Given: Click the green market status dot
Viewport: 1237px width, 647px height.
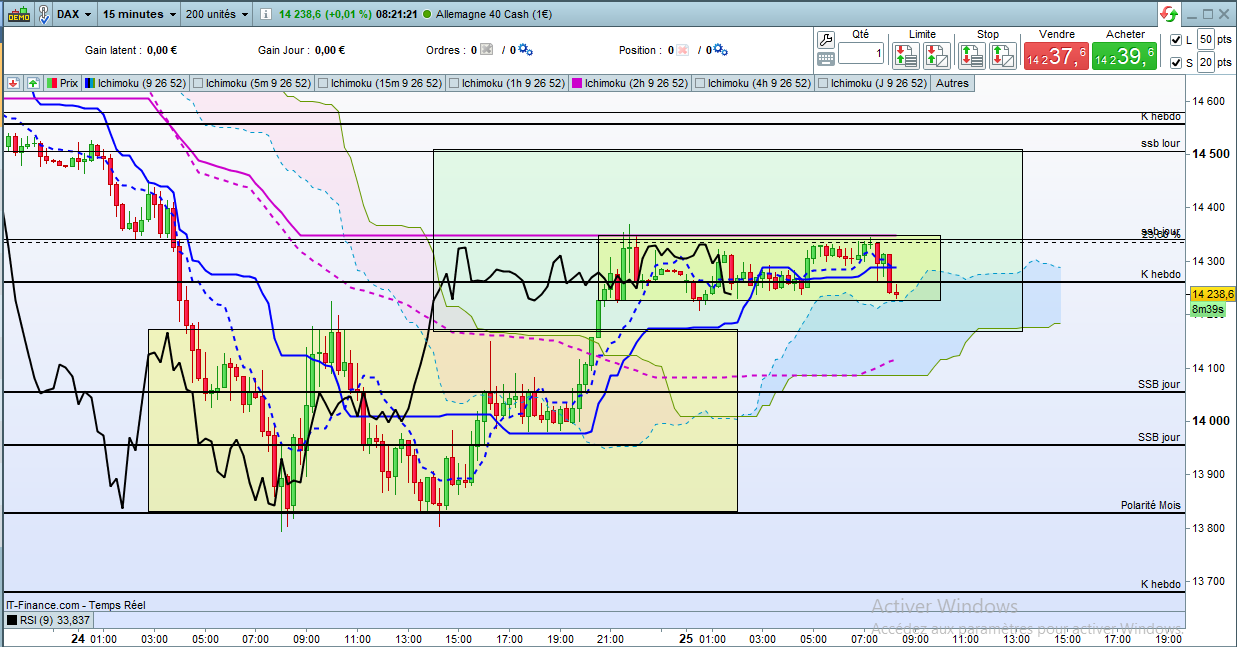Looking at the screenshot, I should [428, 15].
